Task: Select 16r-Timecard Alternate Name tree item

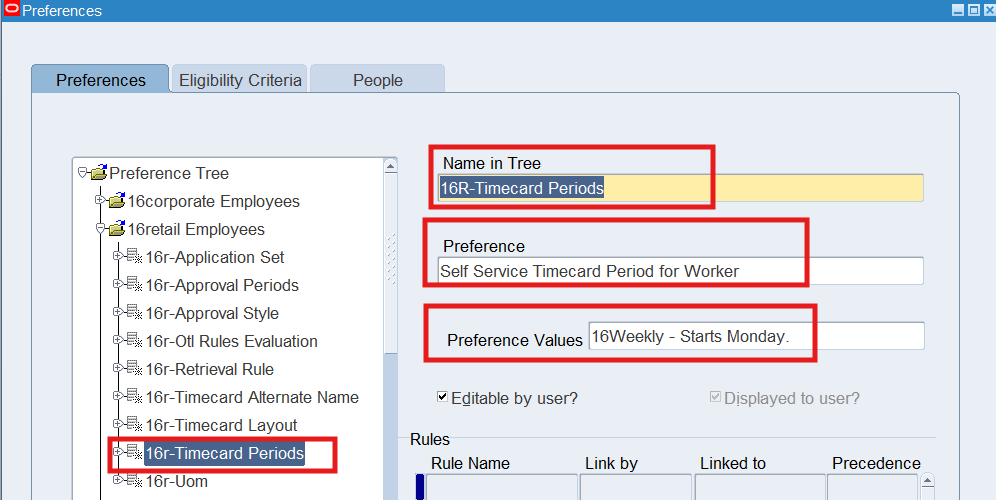Action: click(252, 397)
